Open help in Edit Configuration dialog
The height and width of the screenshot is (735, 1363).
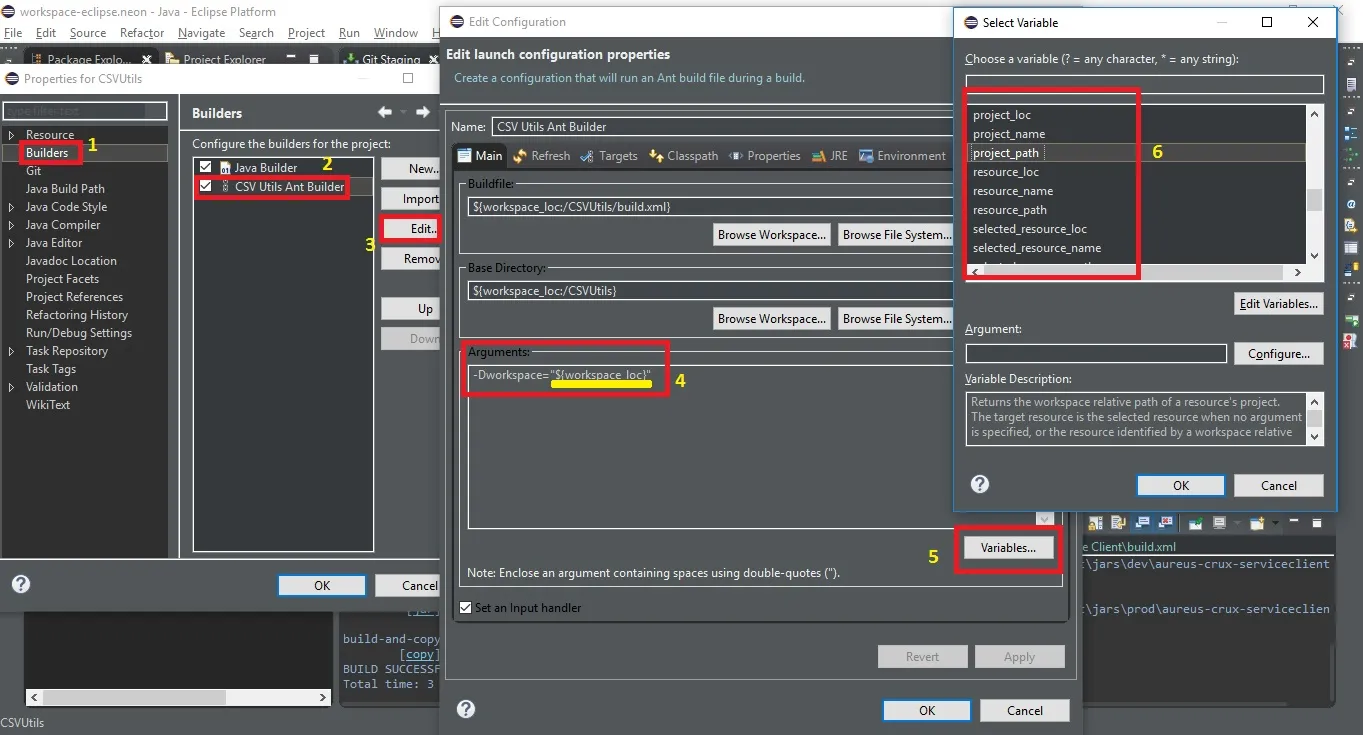465,709
